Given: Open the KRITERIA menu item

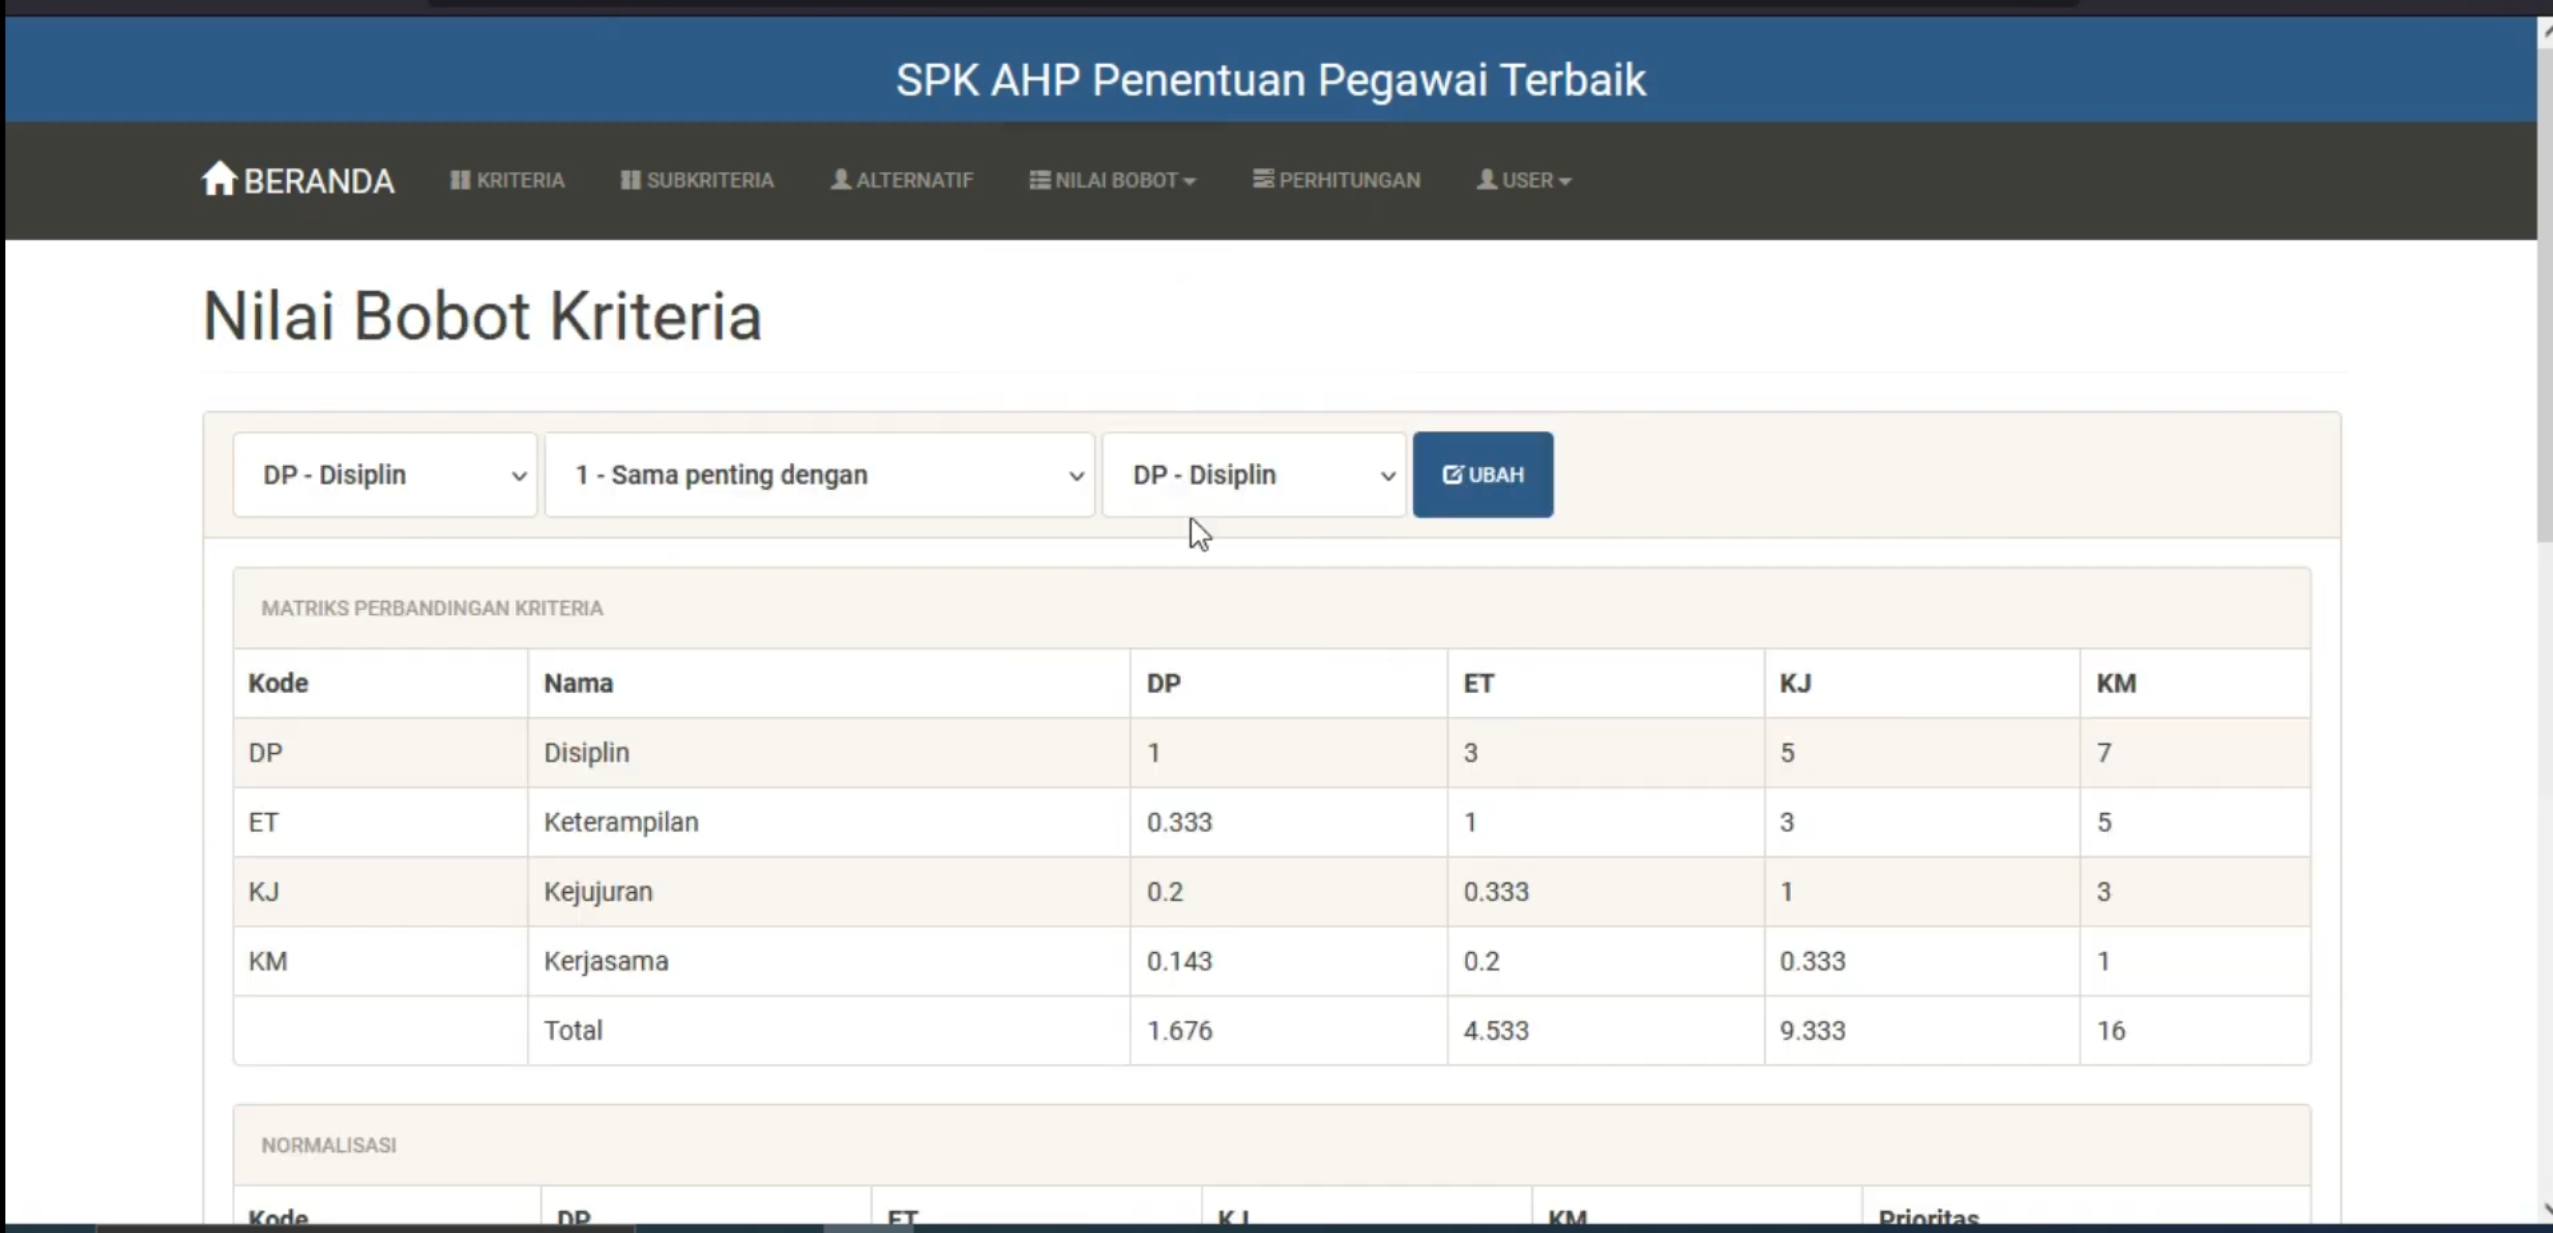Looking at the screenshot, I should (x=508, y=180).
